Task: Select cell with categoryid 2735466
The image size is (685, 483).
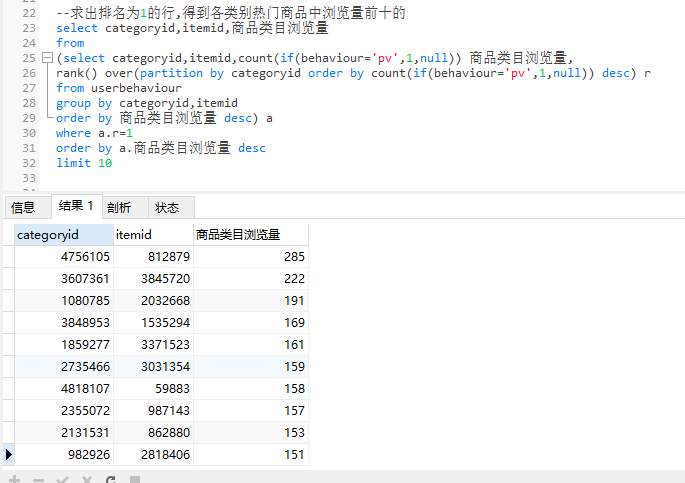Action: point(64,367)
